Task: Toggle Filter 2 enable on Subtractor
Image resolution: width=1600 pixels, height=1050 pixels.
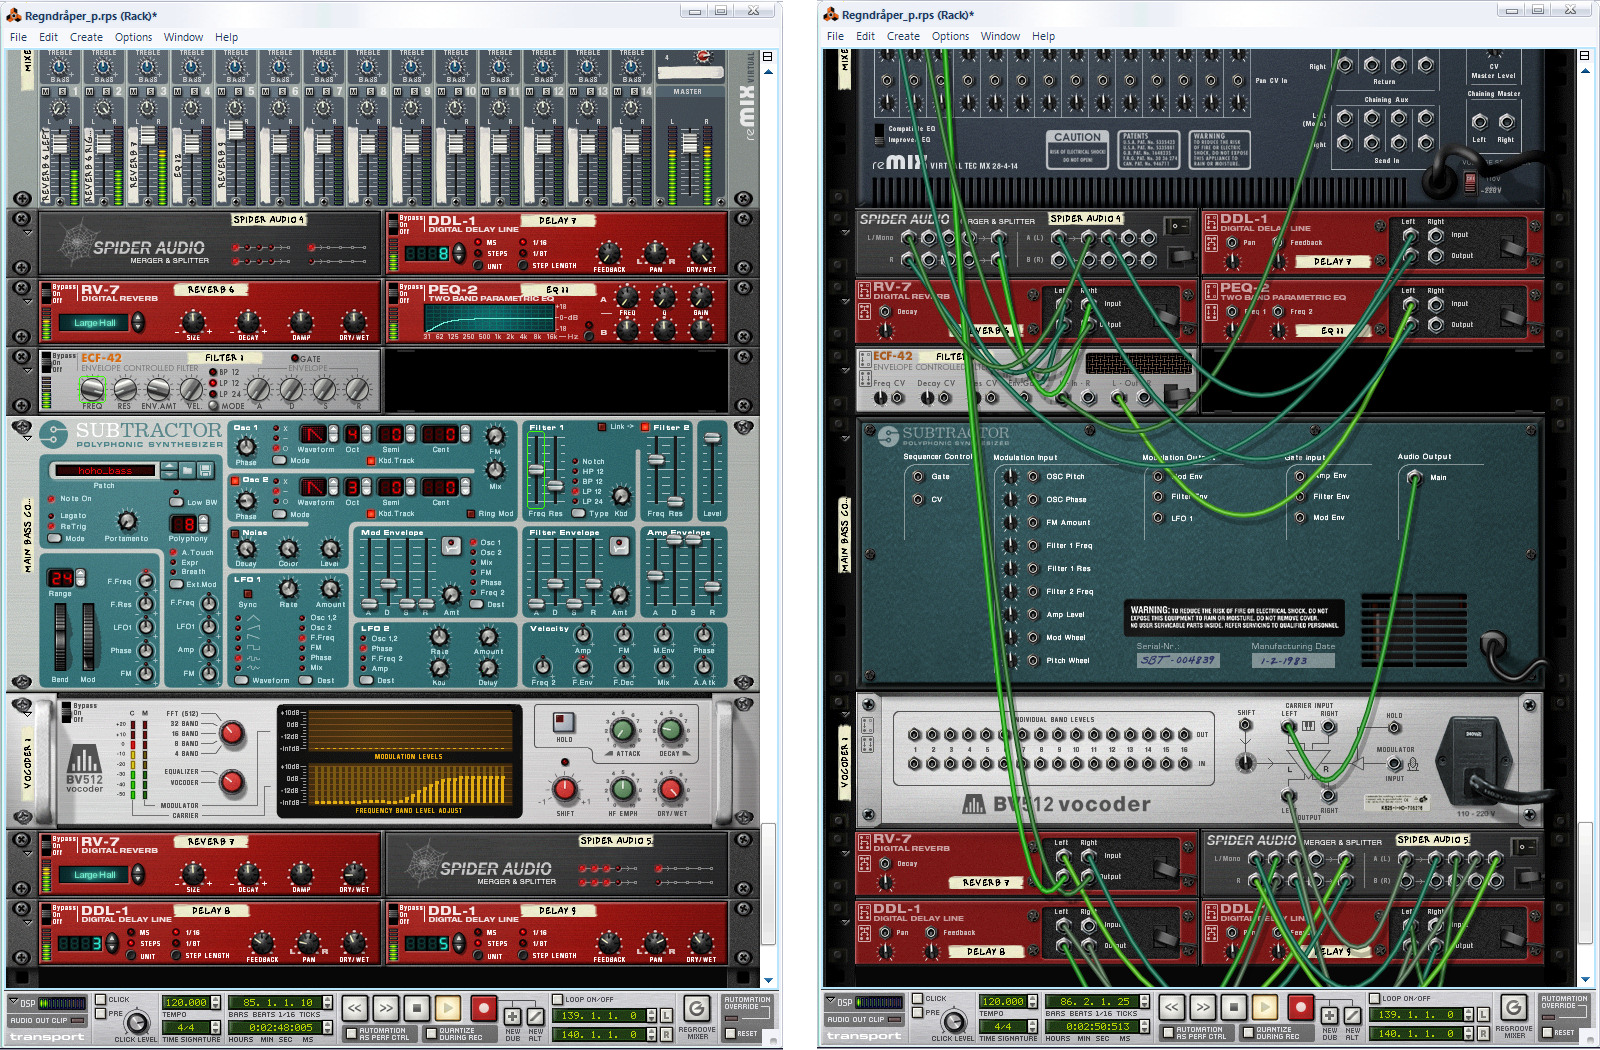Action: [646, 427]
